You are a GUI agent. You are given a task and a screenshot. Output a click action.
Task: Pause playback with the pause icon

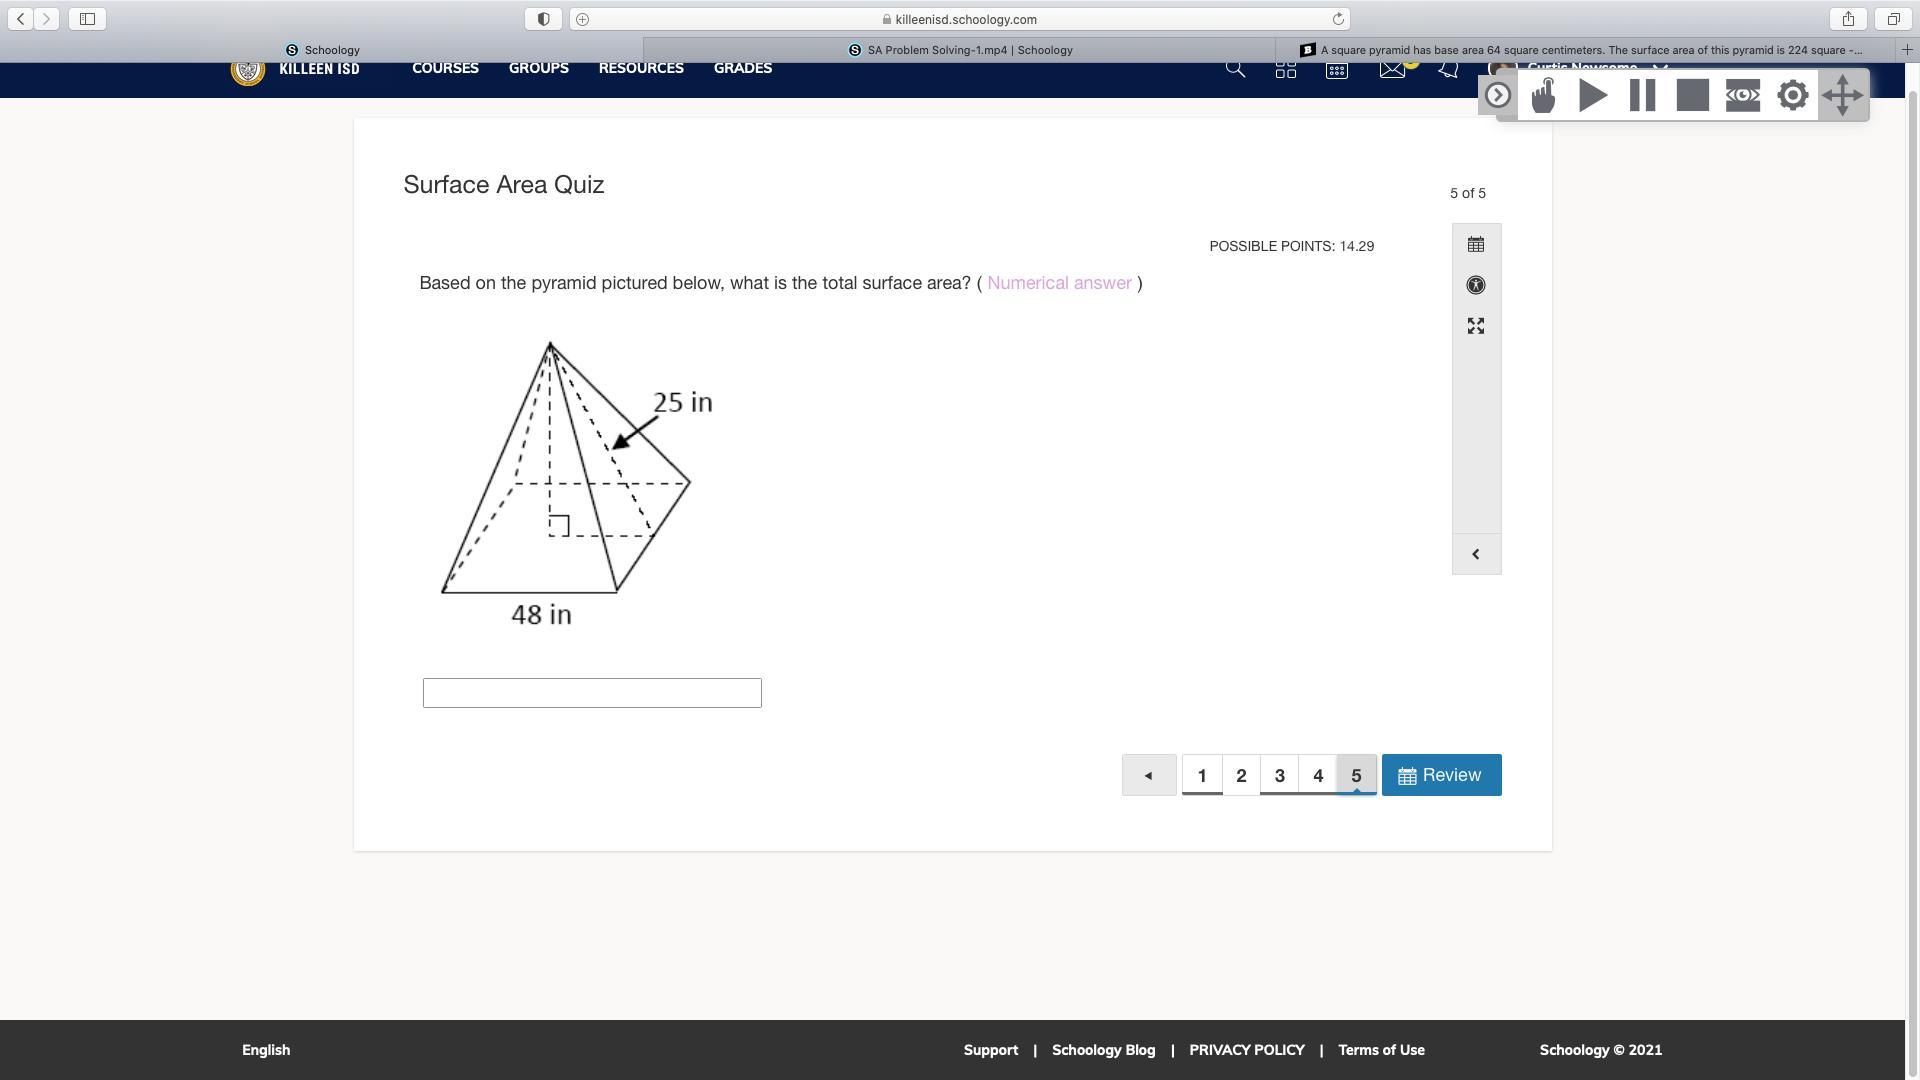1642,96
